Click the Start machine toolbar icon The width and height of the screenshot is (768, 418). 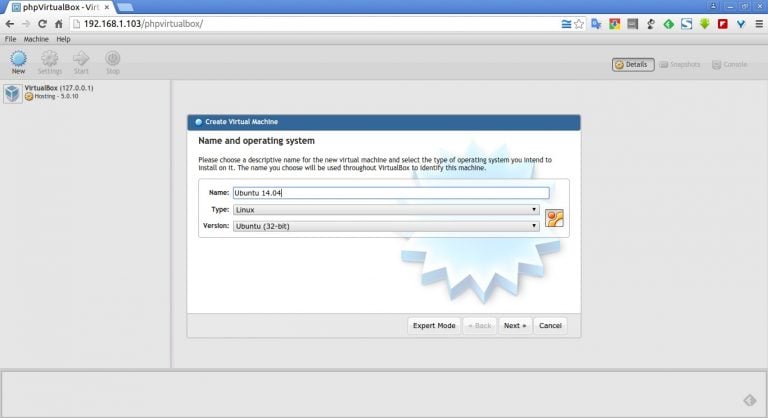click(x=81, y=62)
